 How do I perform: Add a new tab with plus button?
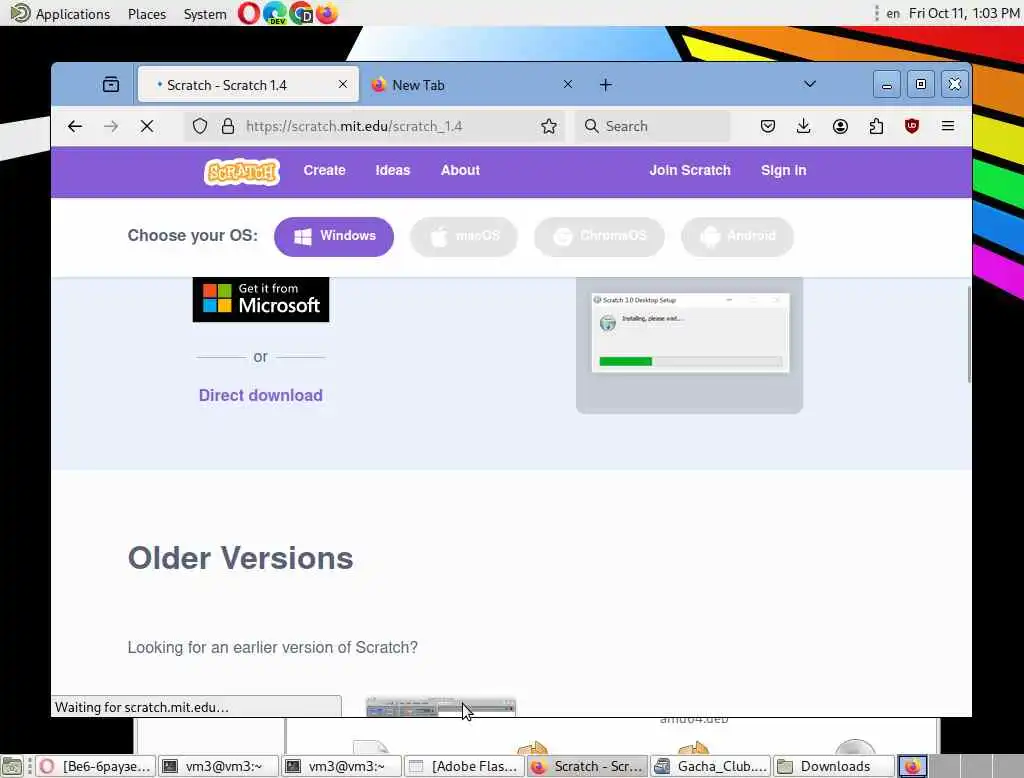point(606,85)
